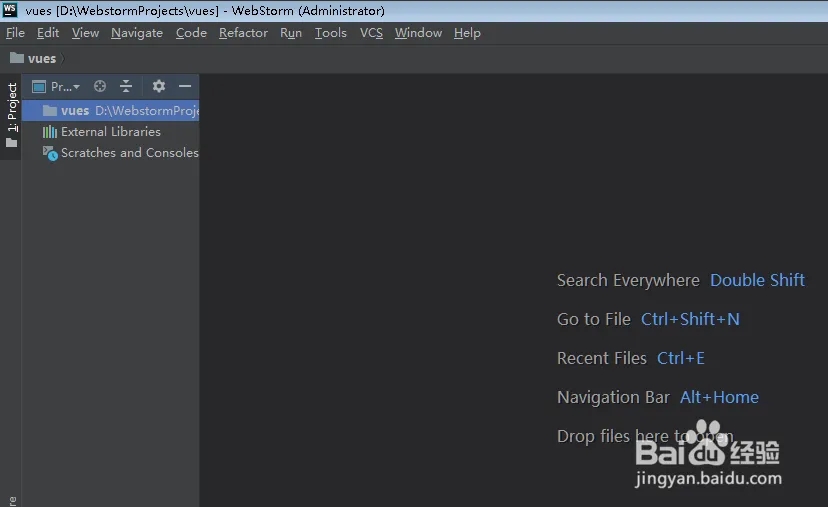Open the Help menu
Image resolution: width=828 pixels, height=507 pixels.
[467, 33]
